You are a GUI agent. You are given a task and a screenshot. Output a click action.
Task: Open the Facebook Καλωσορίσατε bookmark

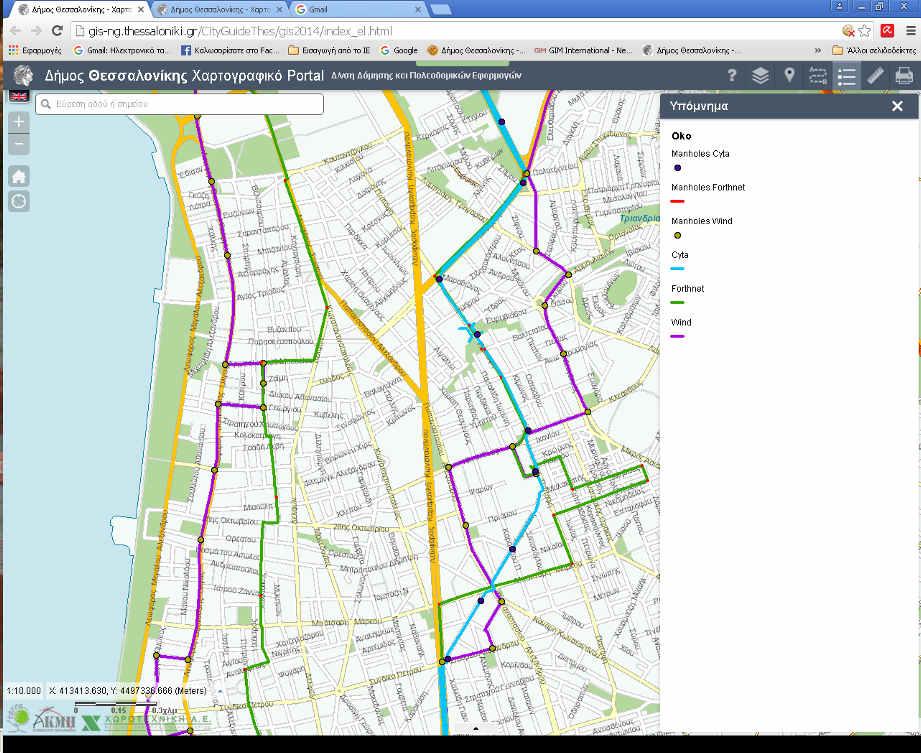click(x=230, y=51)
